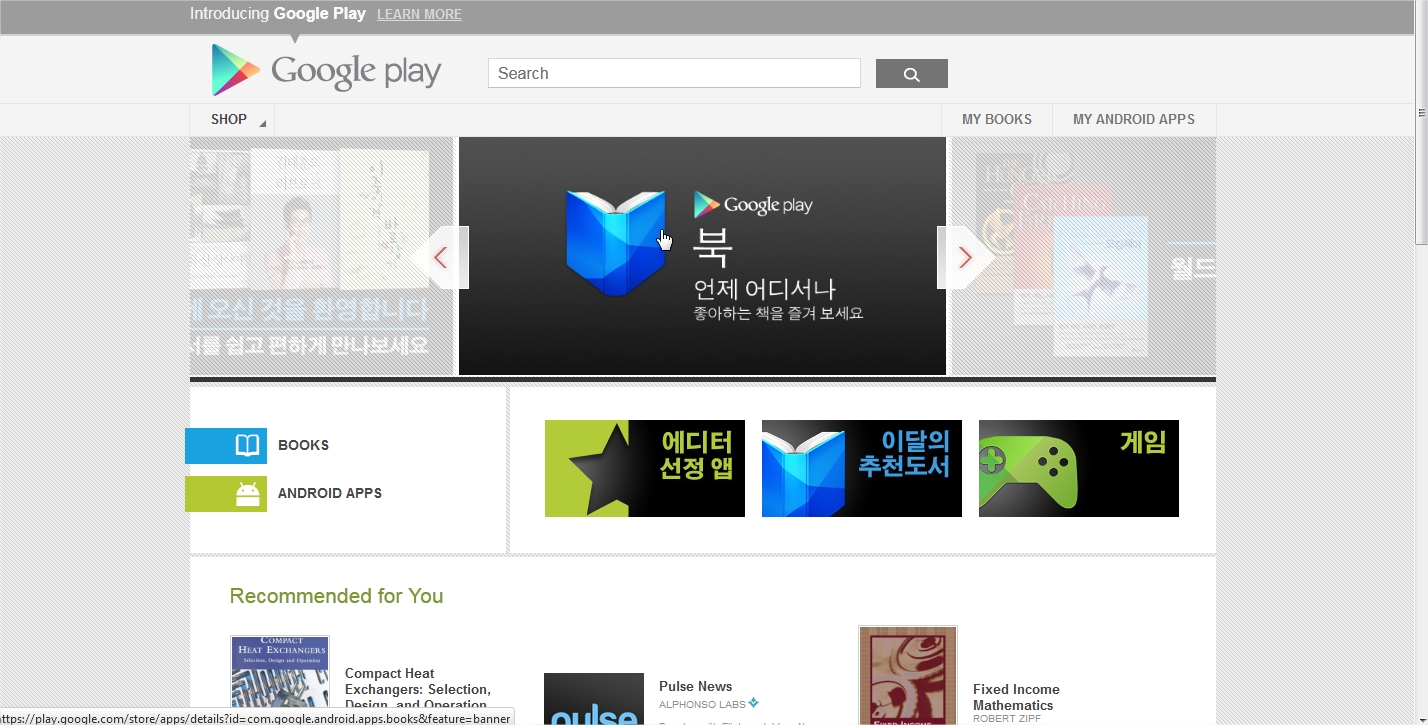This screenshot has width=1428, height=725.
Task: Advance to the next carousel banner
Action: click(x=964, y=258)
